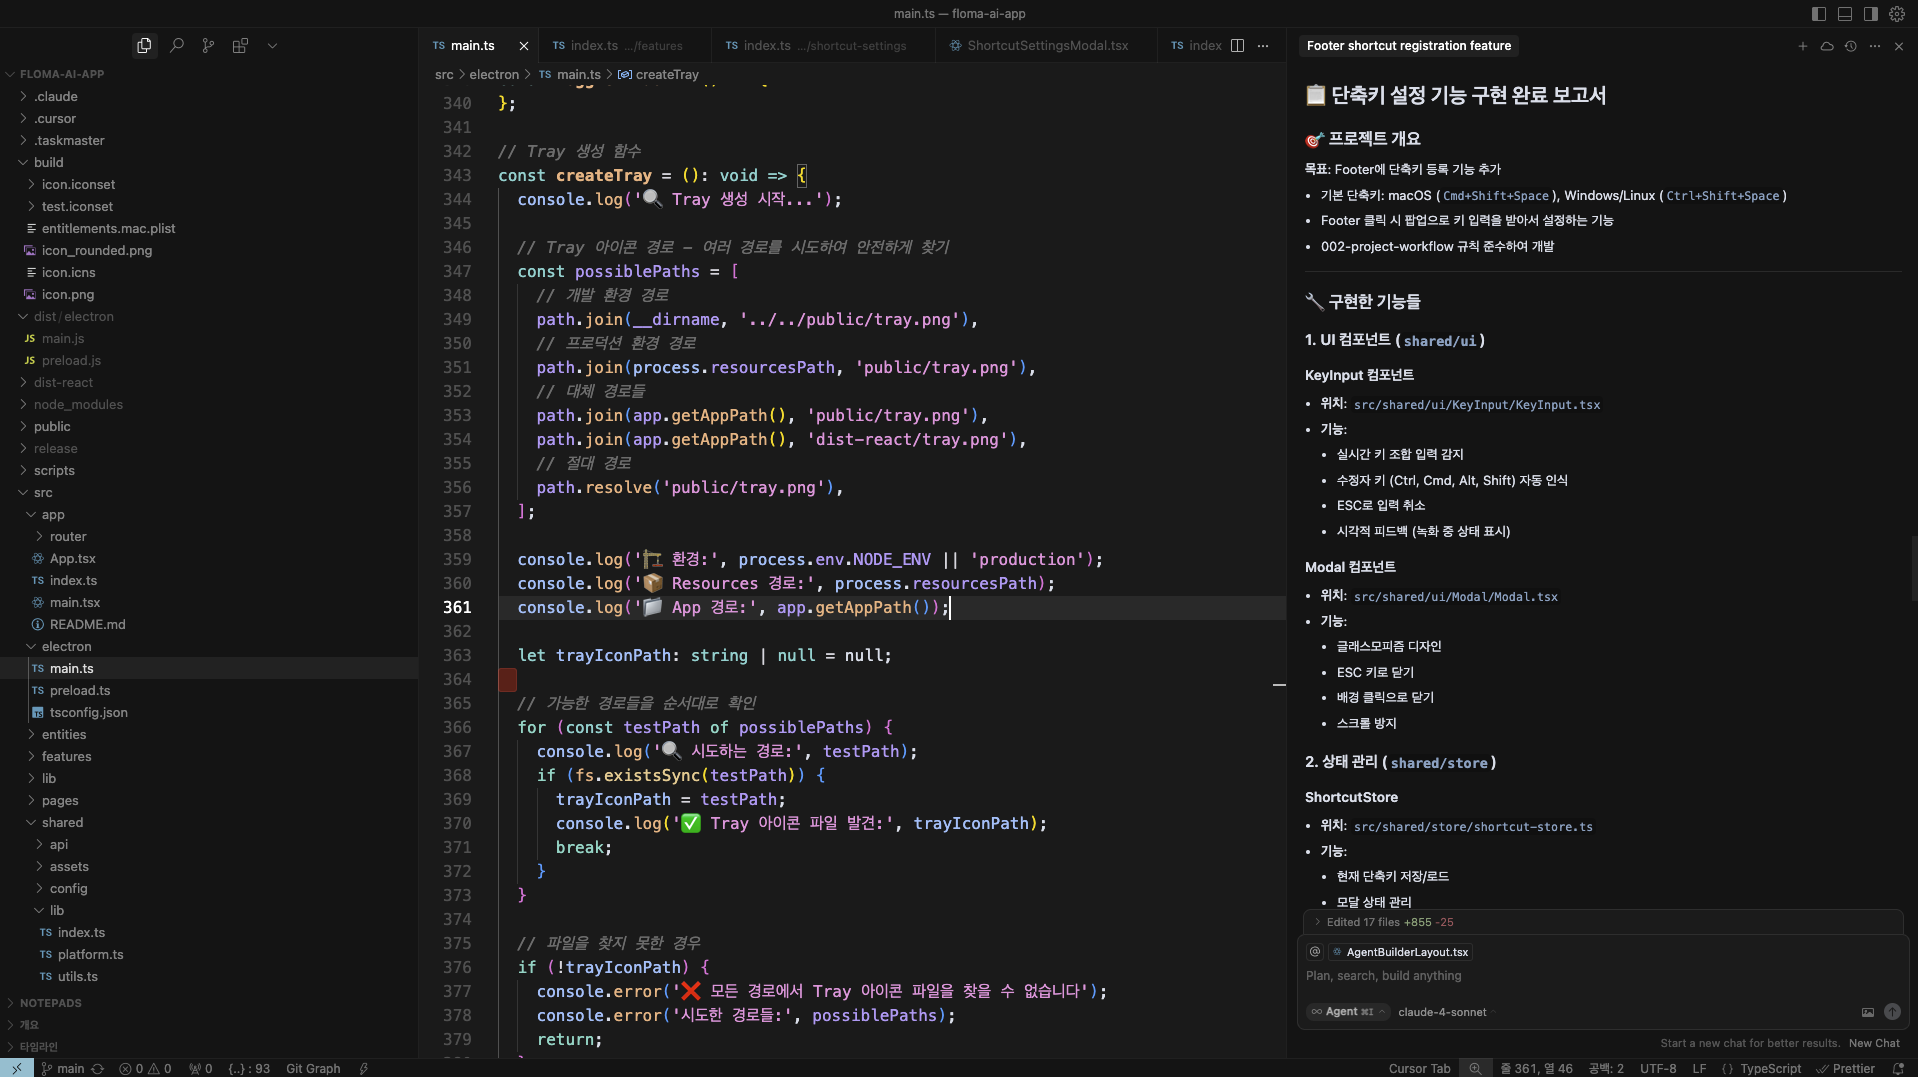Show chat history clock icon
Image resolution: width=1918 pixels, height=1077 pixels.
click(1851, 46)
